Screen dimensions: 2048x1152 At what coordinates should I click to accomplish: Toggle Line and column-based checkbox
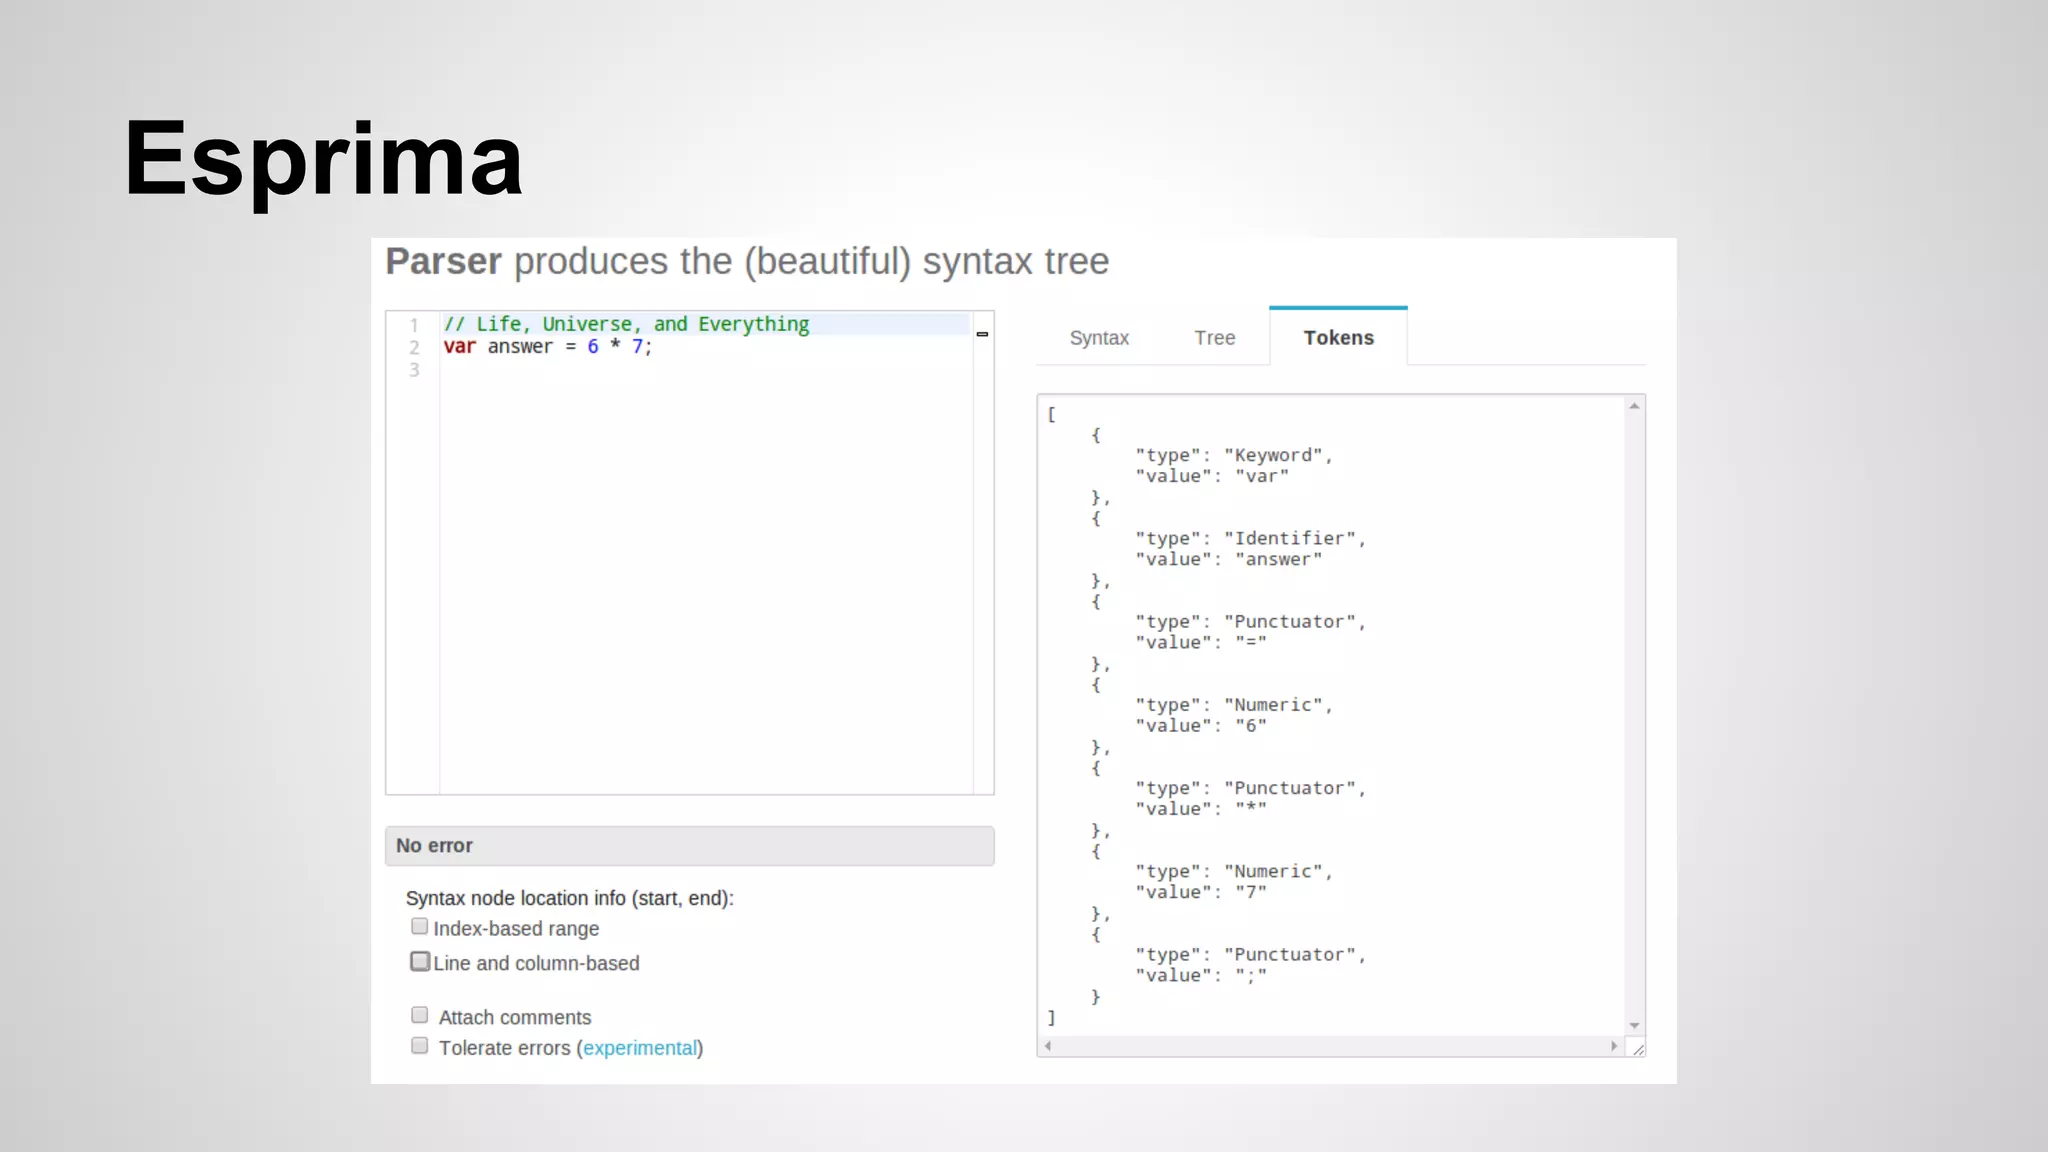(x=420, y=961)
